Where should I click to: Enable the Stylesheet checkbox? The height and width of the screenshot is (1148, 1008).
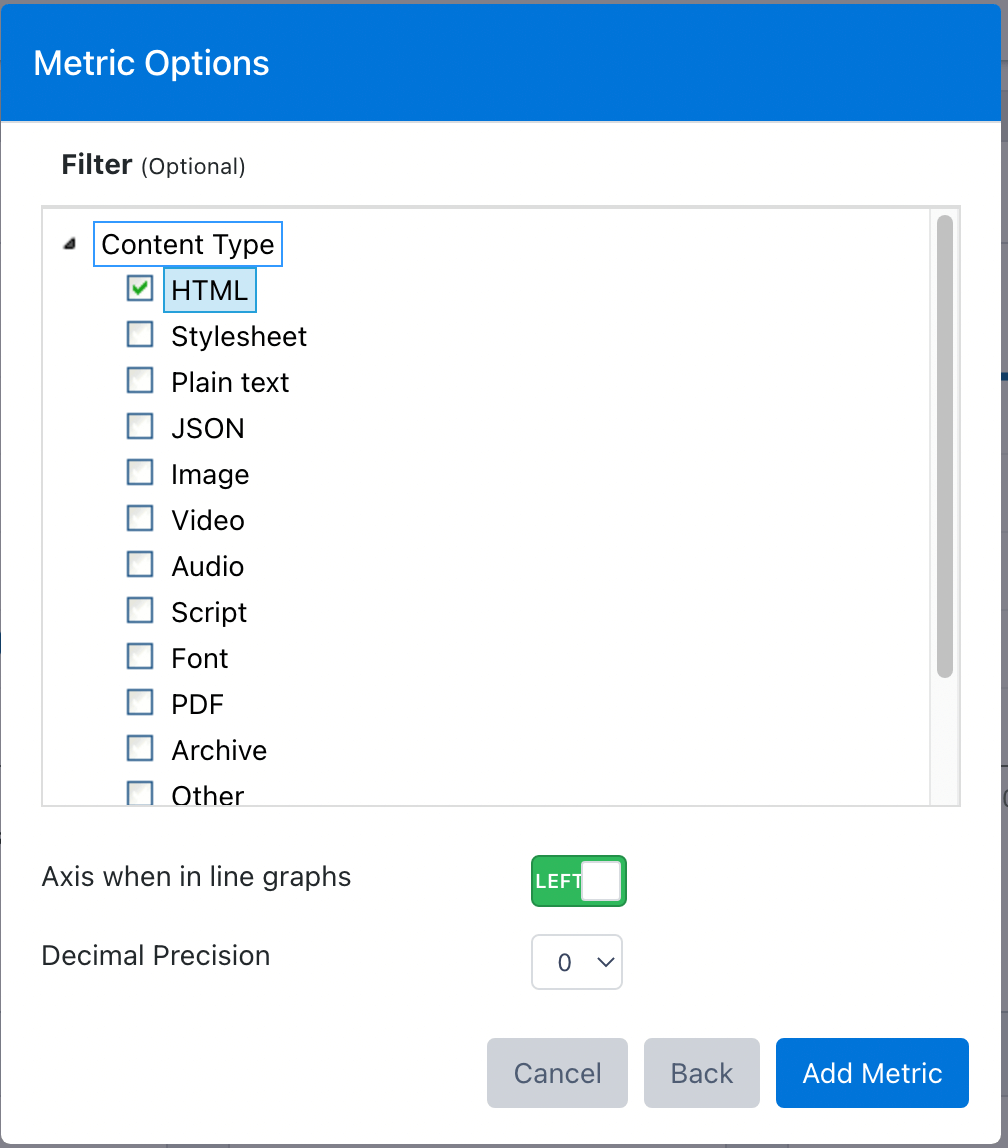tap(140, 335)
